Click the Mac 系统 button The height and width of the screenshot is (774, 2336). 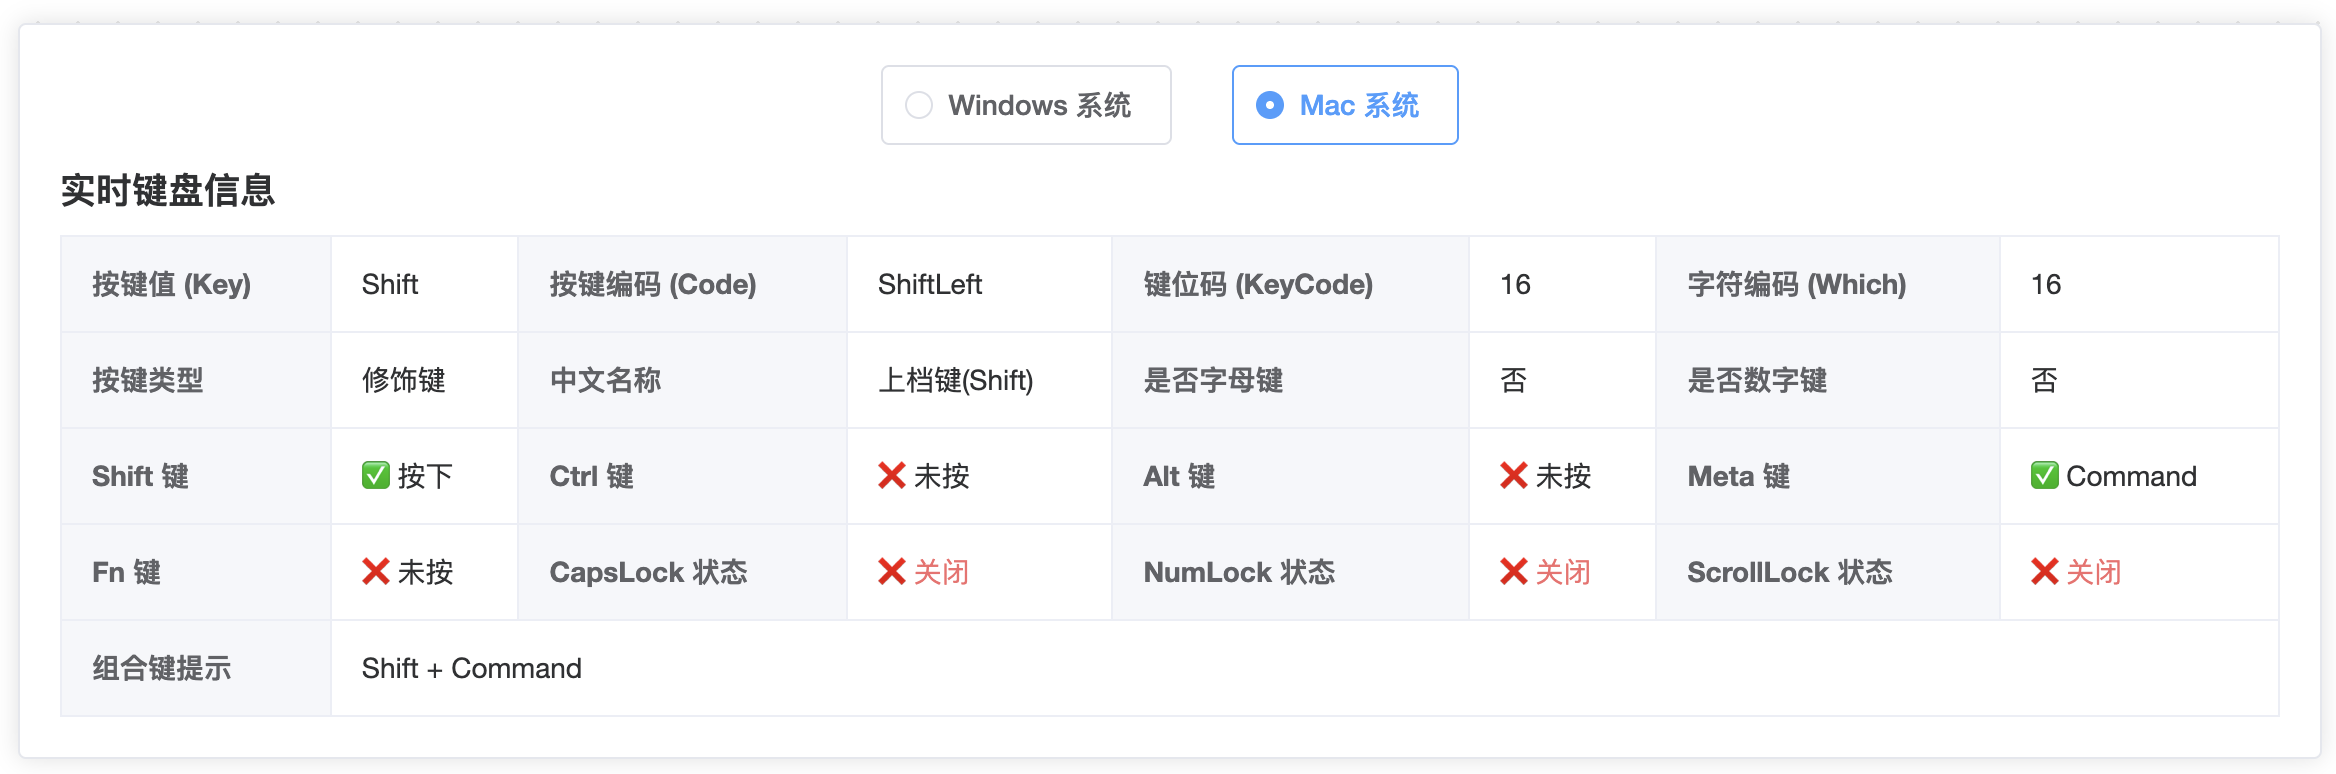point(1344,104)
